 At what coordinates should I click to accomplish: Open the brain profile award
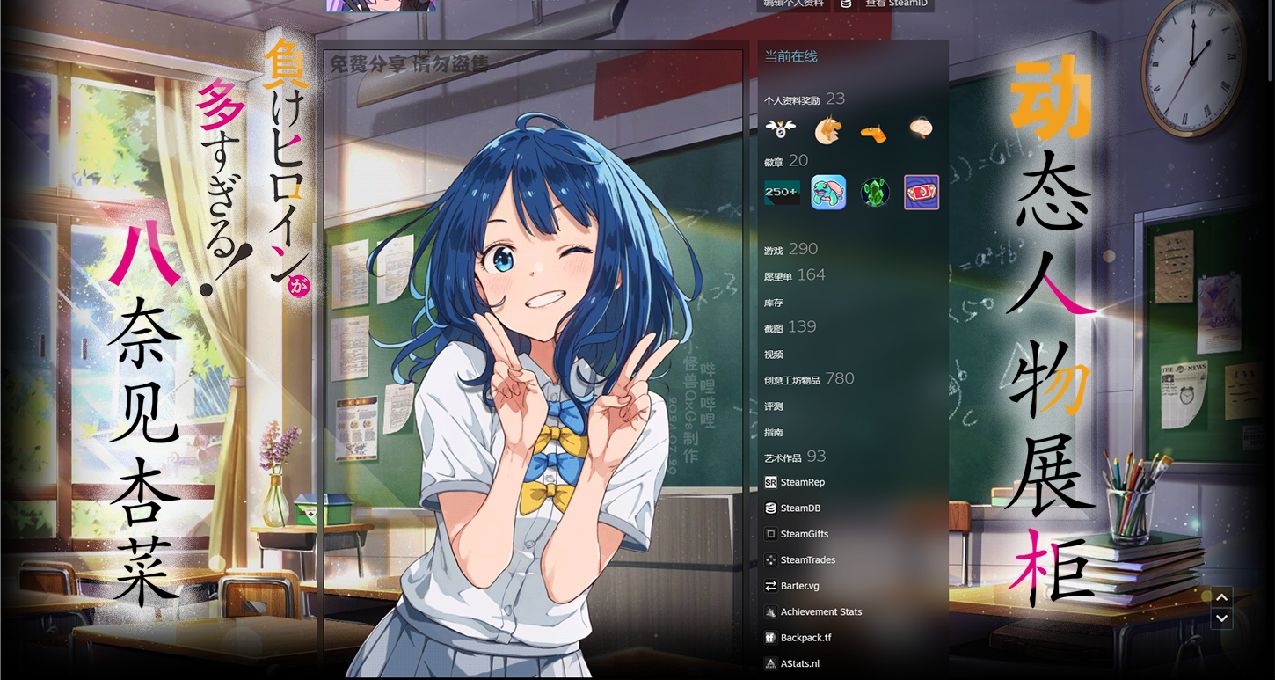click(922, 128)
